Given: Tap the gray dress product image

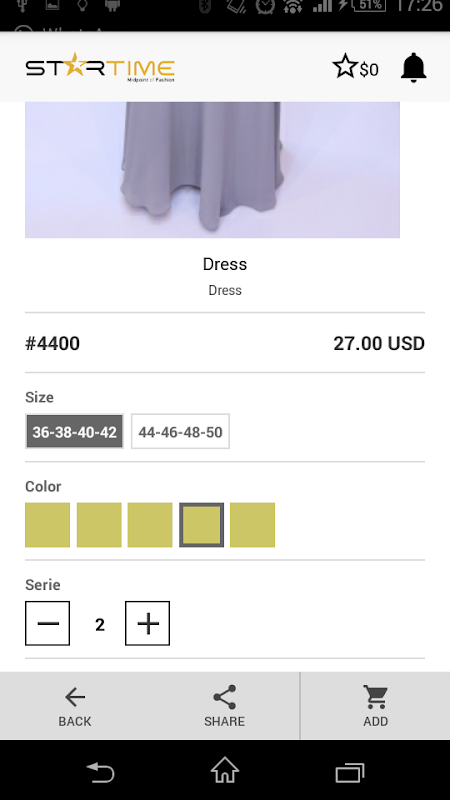Looking at the screenshot, I should point(212,170).
